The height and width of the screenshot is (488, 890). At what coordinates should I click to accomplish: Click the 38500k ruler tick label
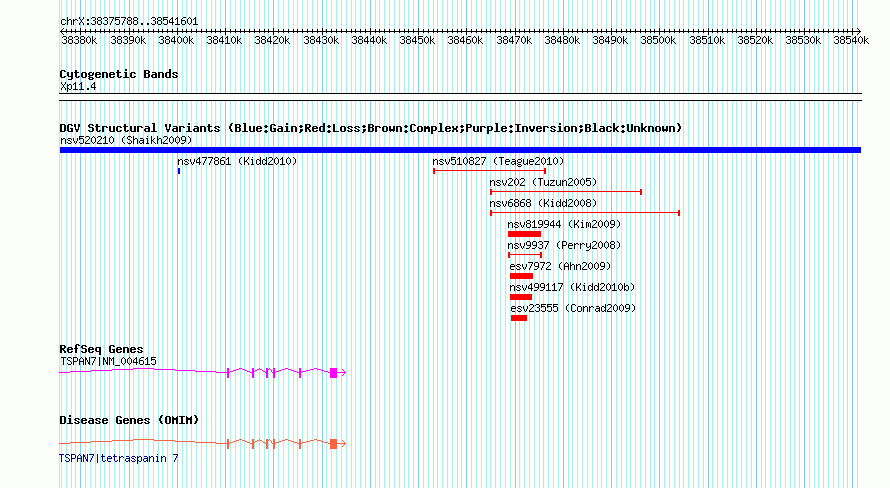tap(658, 40)
